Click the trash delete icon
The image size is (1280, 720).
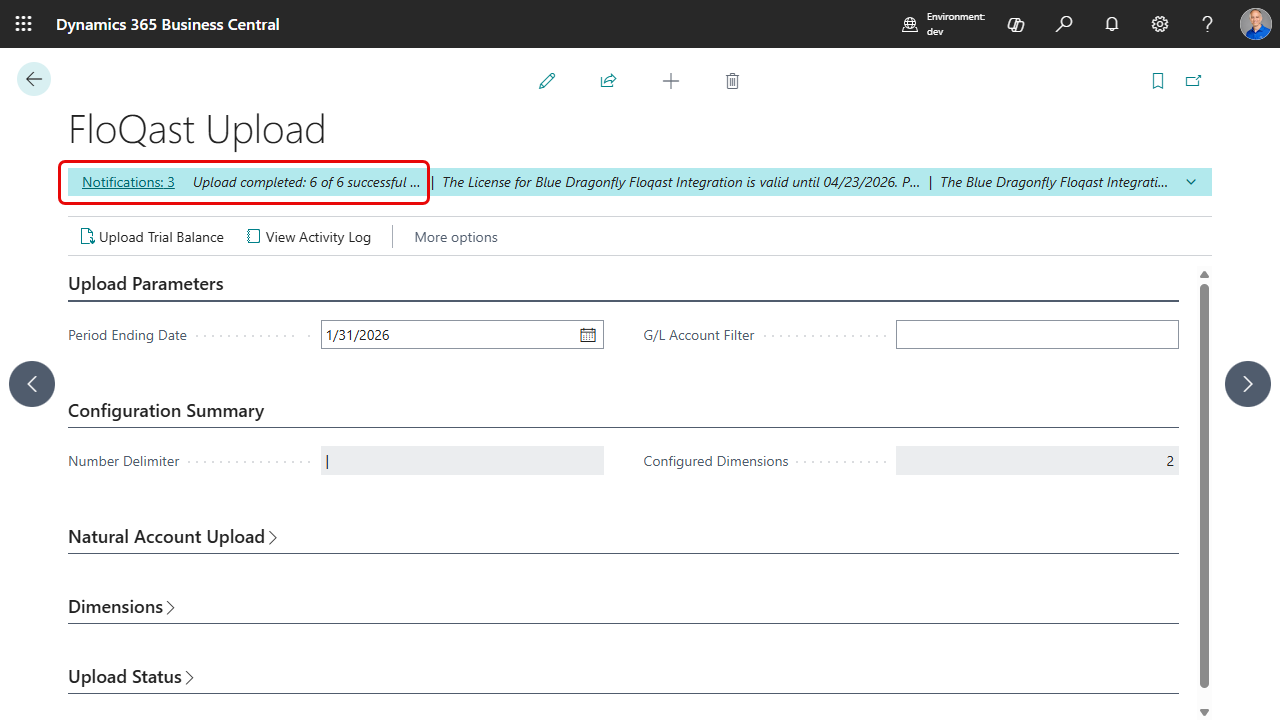point(732,81)
